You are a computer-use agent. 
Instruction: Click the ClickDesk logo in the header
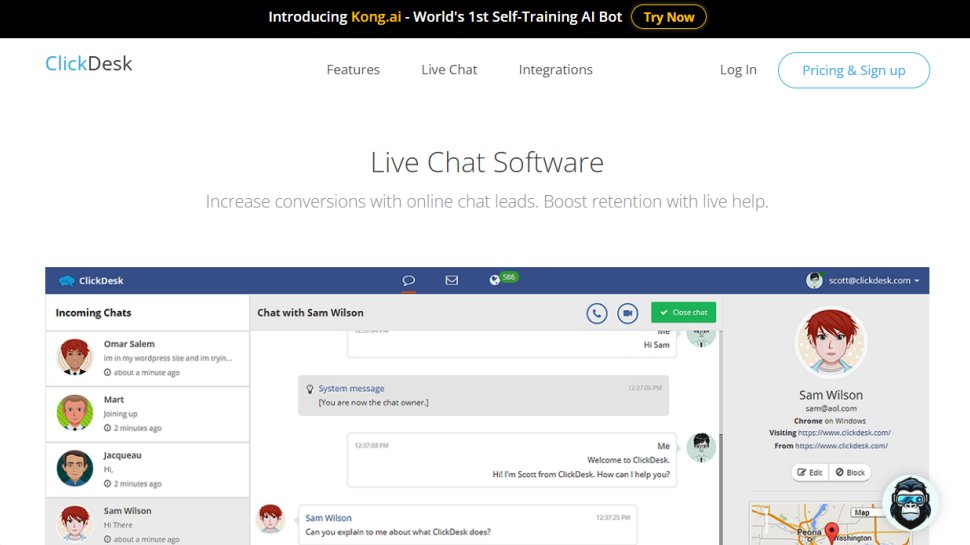[88, 63]
